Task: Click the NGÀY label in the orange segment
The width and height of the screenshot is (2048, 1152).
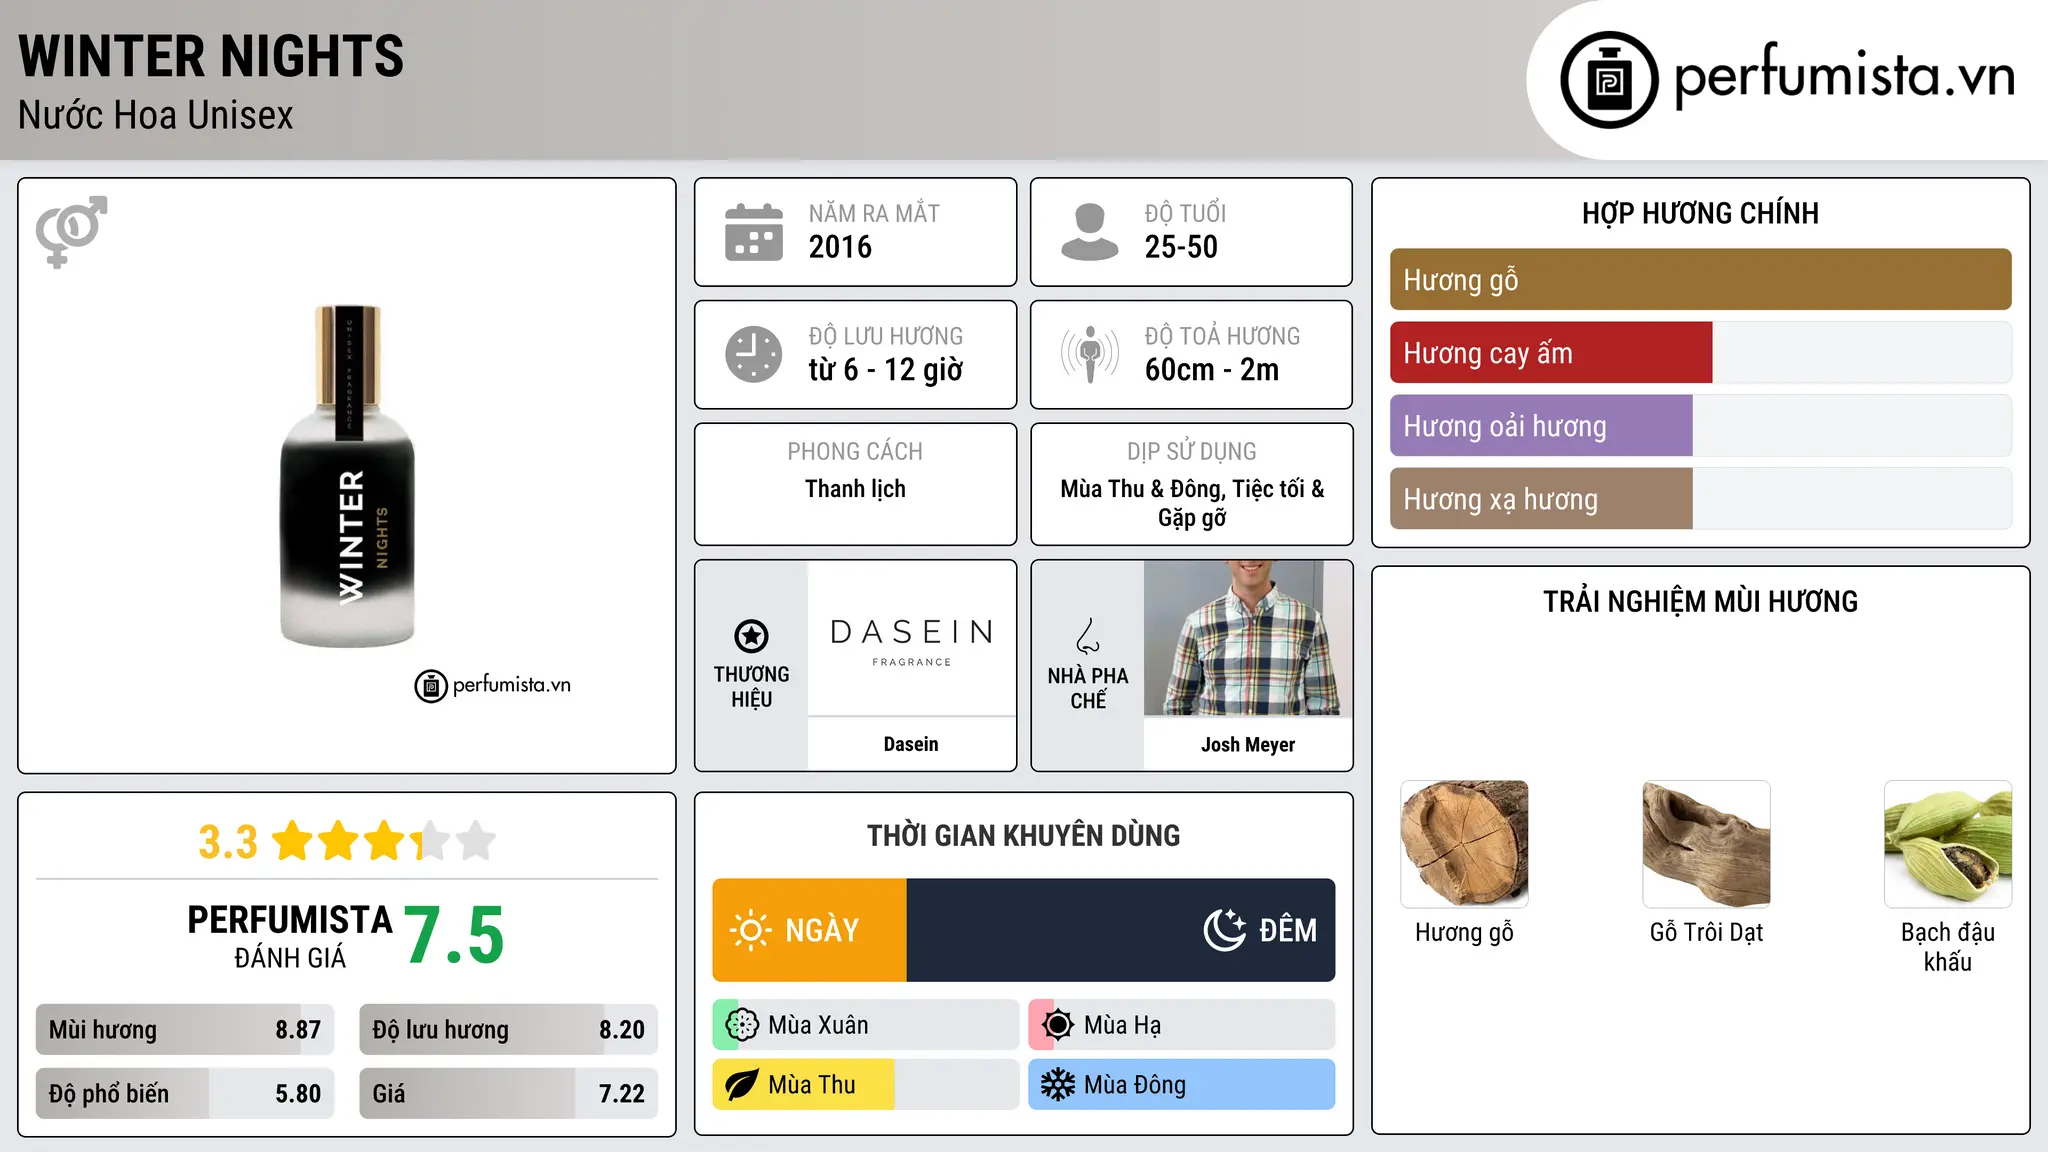Action: 822,930
